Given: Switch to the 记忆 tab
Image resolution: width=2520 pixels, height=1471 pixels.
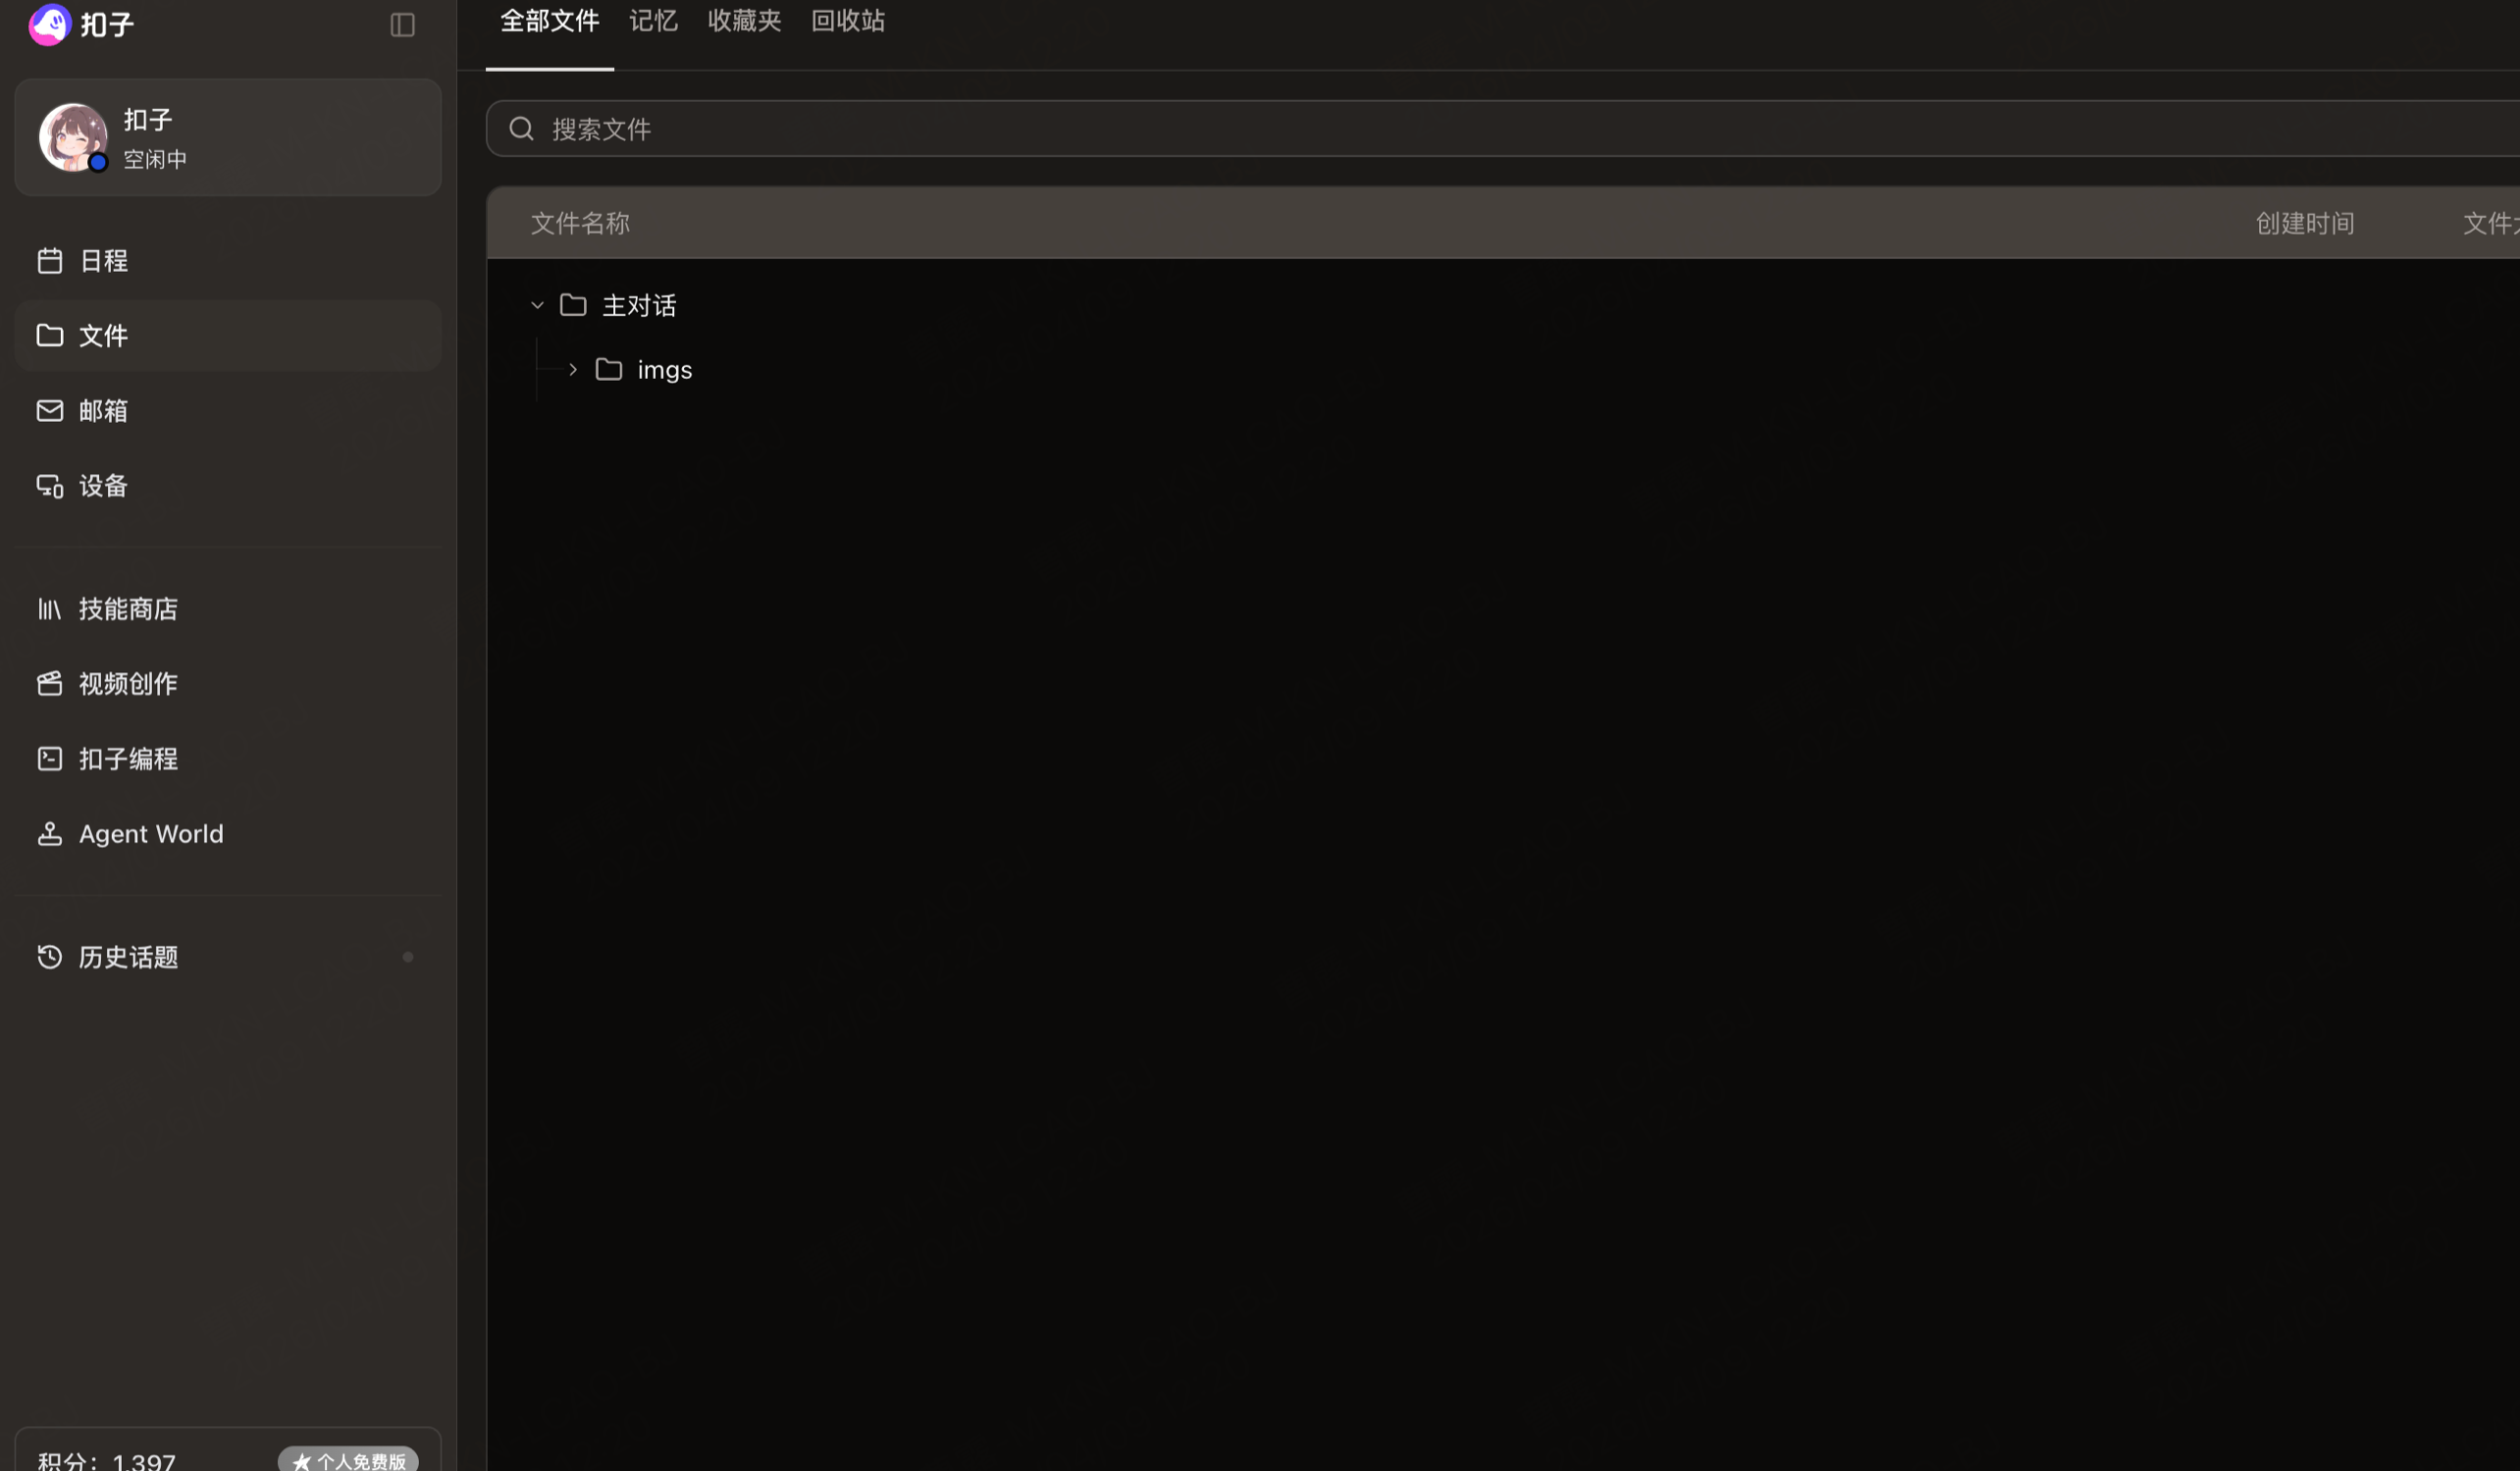Looking at the screenshot, I should coord(653,21).
